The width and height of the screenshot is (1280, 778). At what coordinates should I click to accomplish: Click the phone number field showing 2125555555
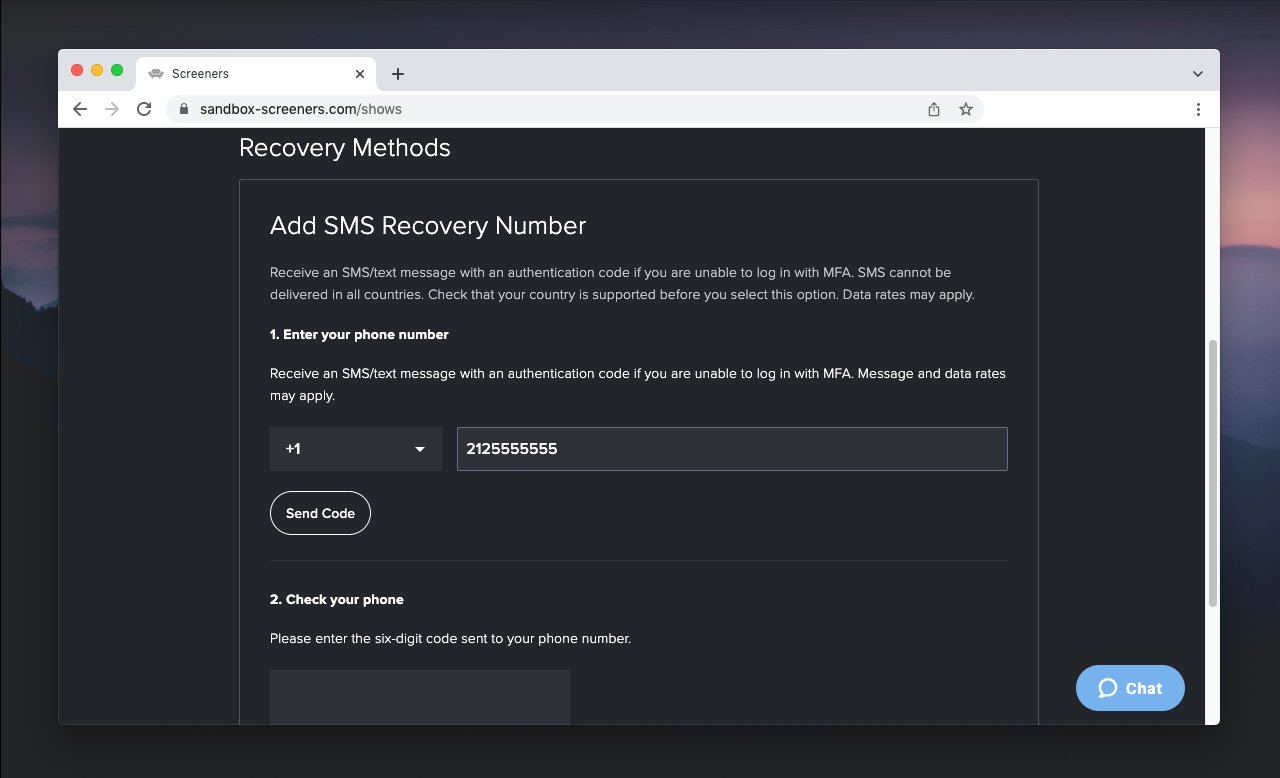(731, 449)
